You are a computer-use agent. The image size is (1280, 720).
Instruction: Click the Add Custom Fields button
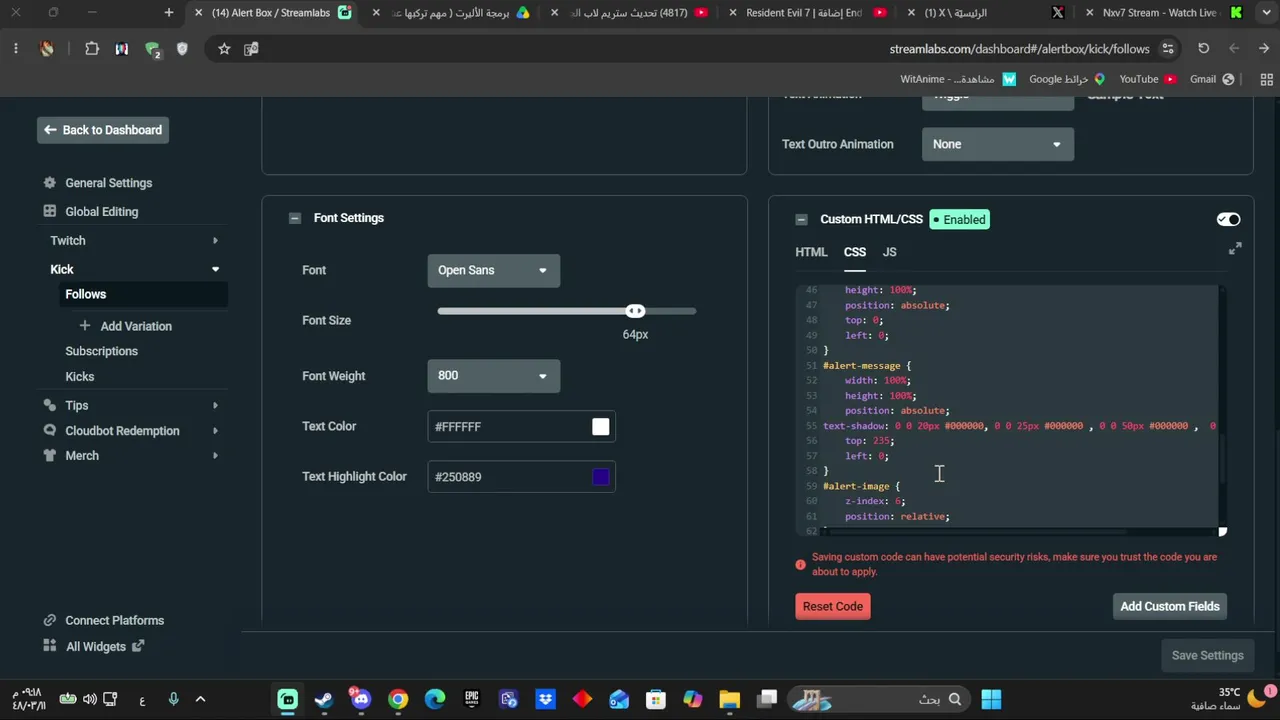tap(1170, 606)
